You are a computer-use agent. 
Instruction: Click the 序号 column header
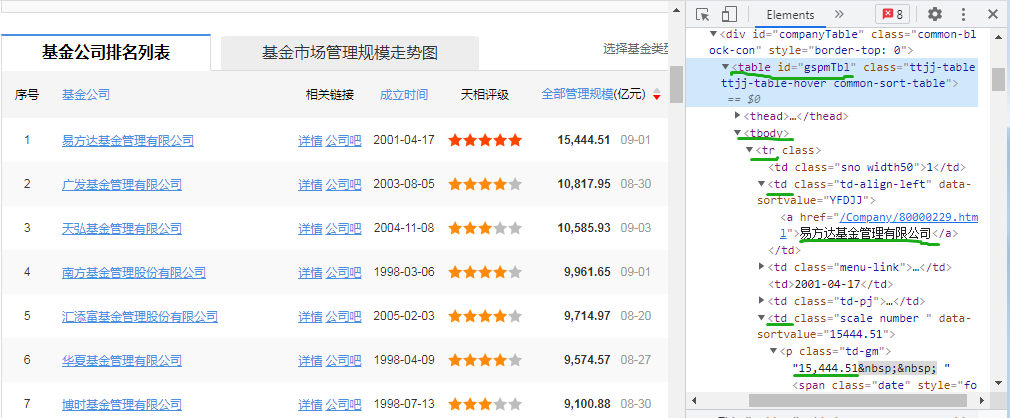coord(27,95)
